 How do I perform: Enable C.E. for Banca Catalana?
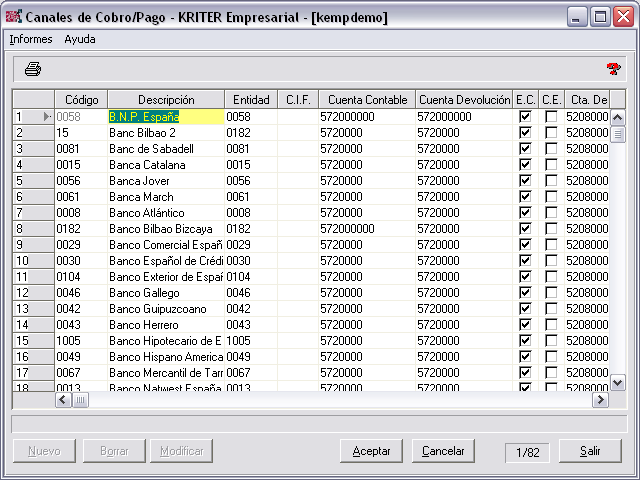point(551,164)
